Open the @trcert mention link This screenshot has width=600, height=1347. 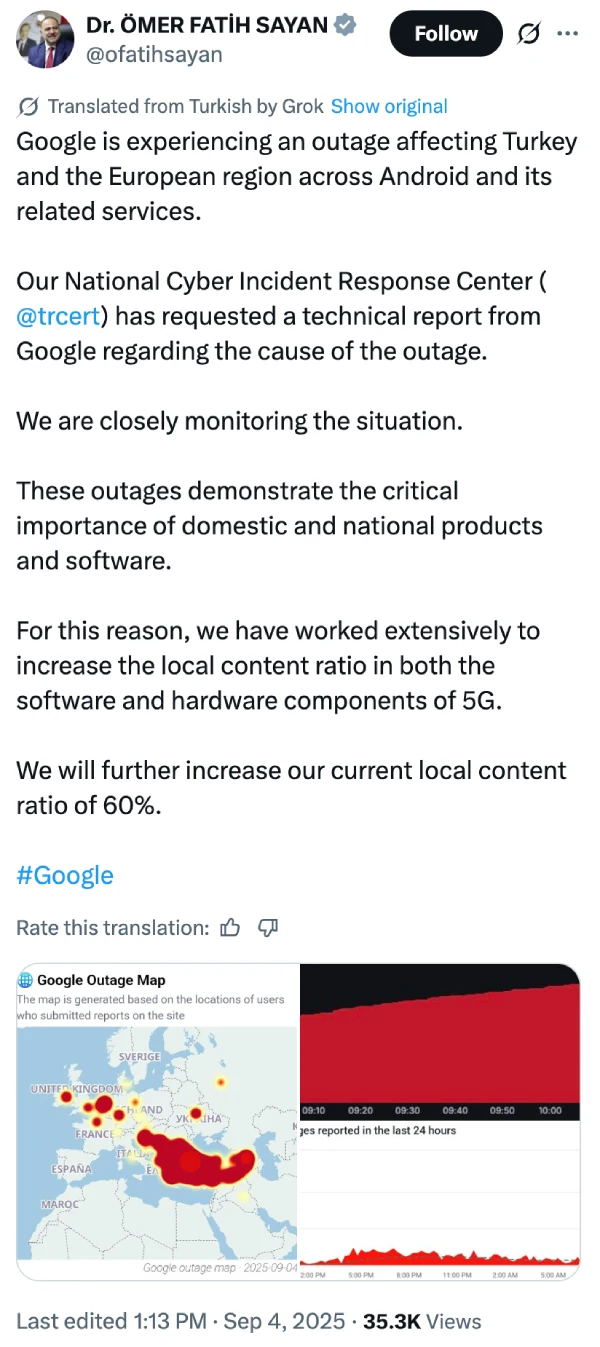[57, 316]
